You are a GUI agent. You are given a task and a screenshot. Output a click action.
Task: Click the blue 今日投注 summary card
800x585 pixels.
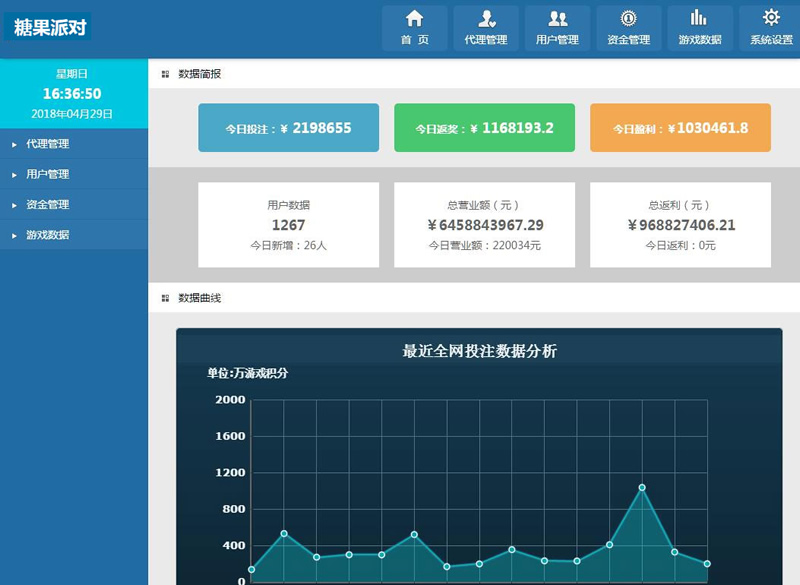pos(291,127)
